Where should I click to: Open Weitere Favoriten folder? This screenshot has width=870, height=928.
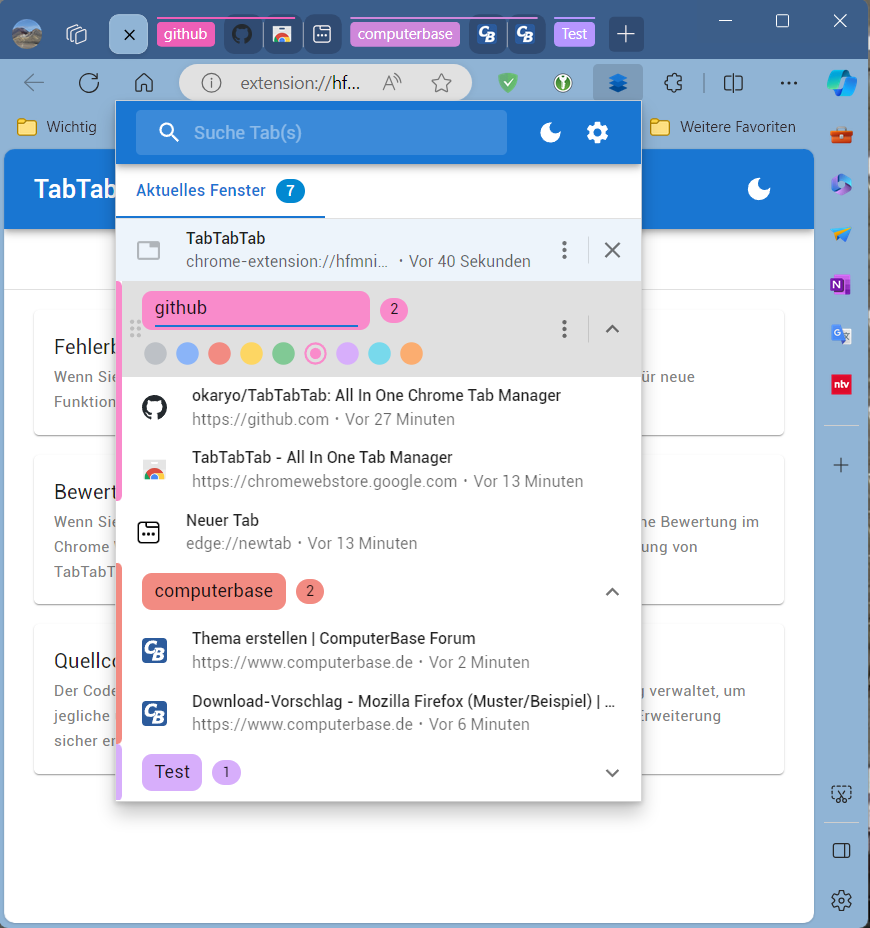(x=723, y=127)
